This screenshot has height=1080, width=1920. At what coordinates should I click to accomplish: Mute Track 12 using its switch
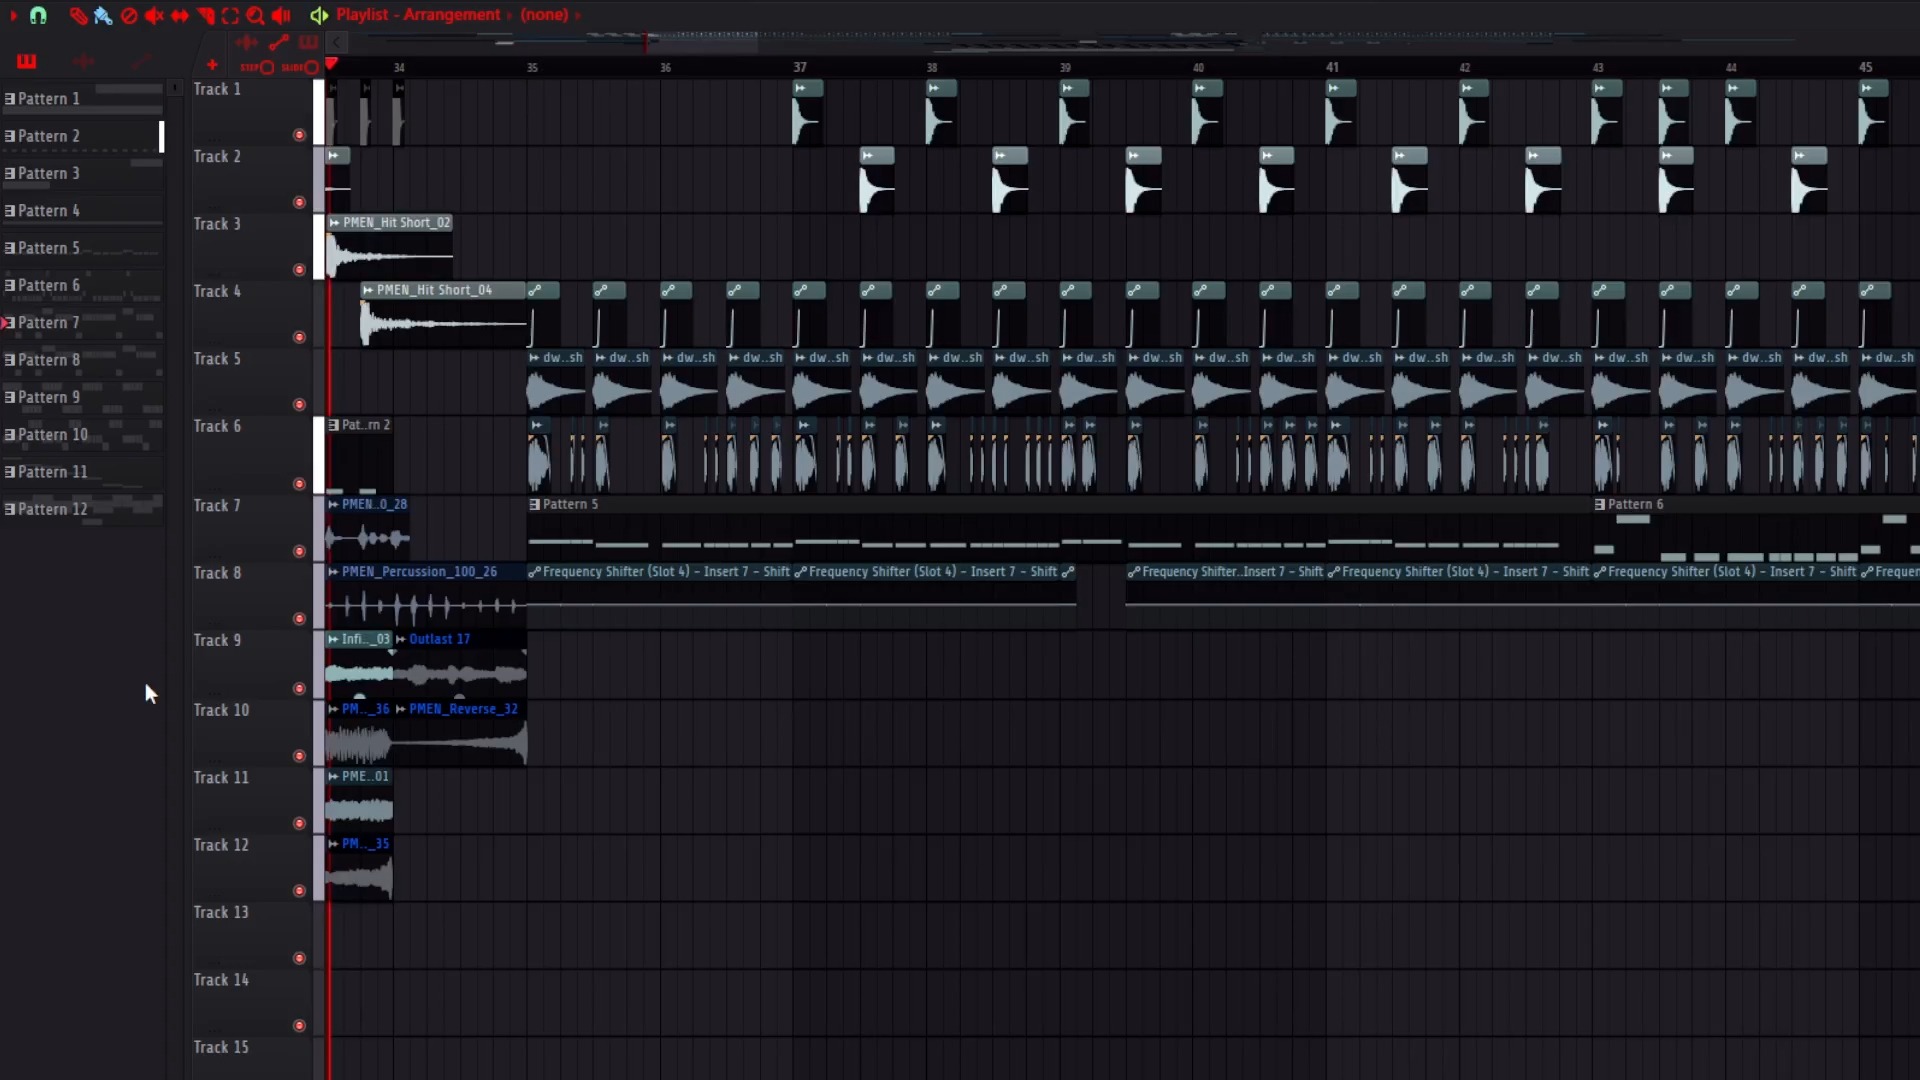(x=299, y=891)
